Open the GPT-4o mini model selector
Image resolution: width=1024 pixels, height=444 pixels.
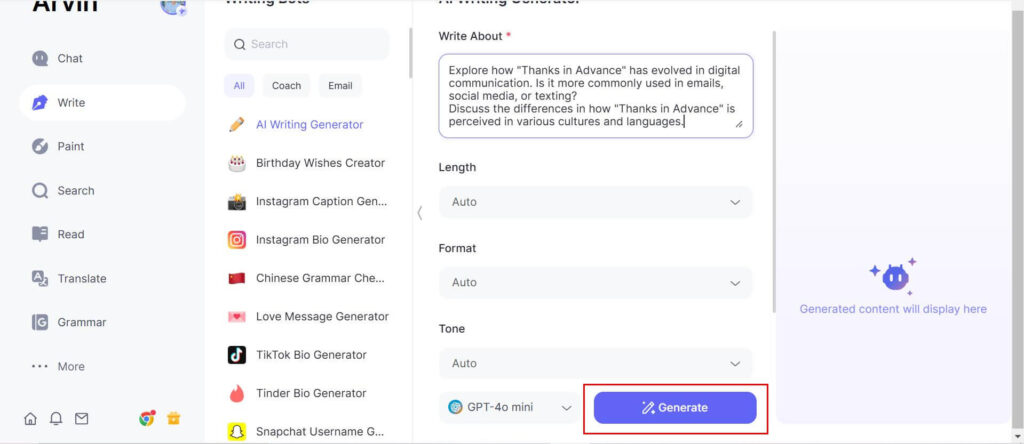[x=510, y=407]
